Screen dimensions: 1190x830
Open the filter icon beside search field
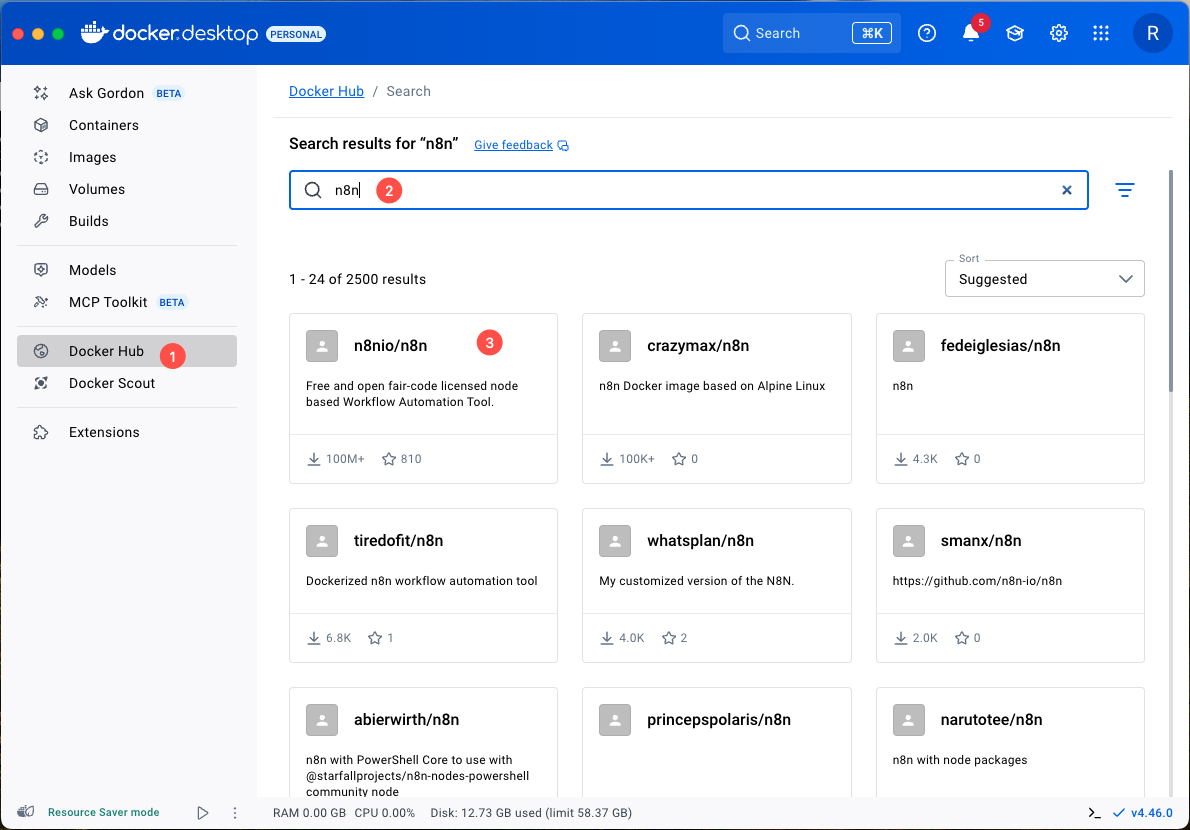(x=1125, y=190)
